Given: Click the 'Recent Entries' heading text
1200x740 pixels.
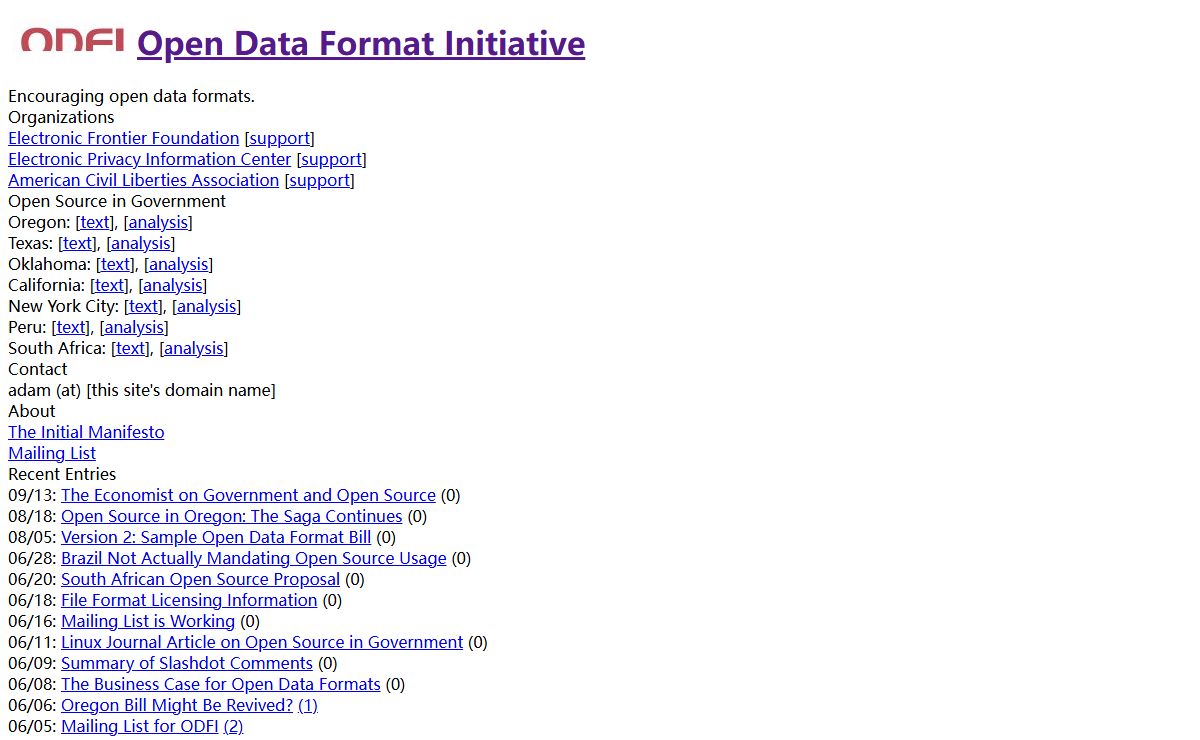Looking at the screenshot, I should 62,474.
